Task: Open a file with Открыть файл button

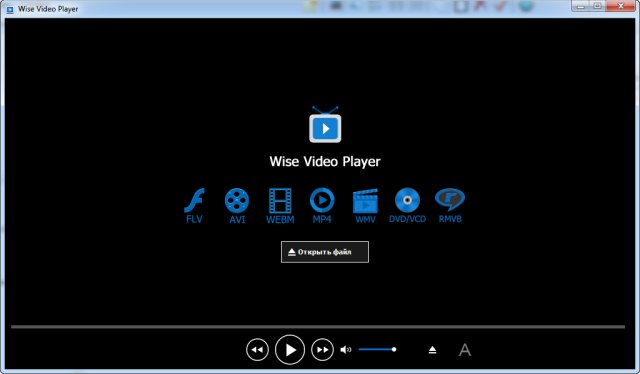Action: (325, 252)
